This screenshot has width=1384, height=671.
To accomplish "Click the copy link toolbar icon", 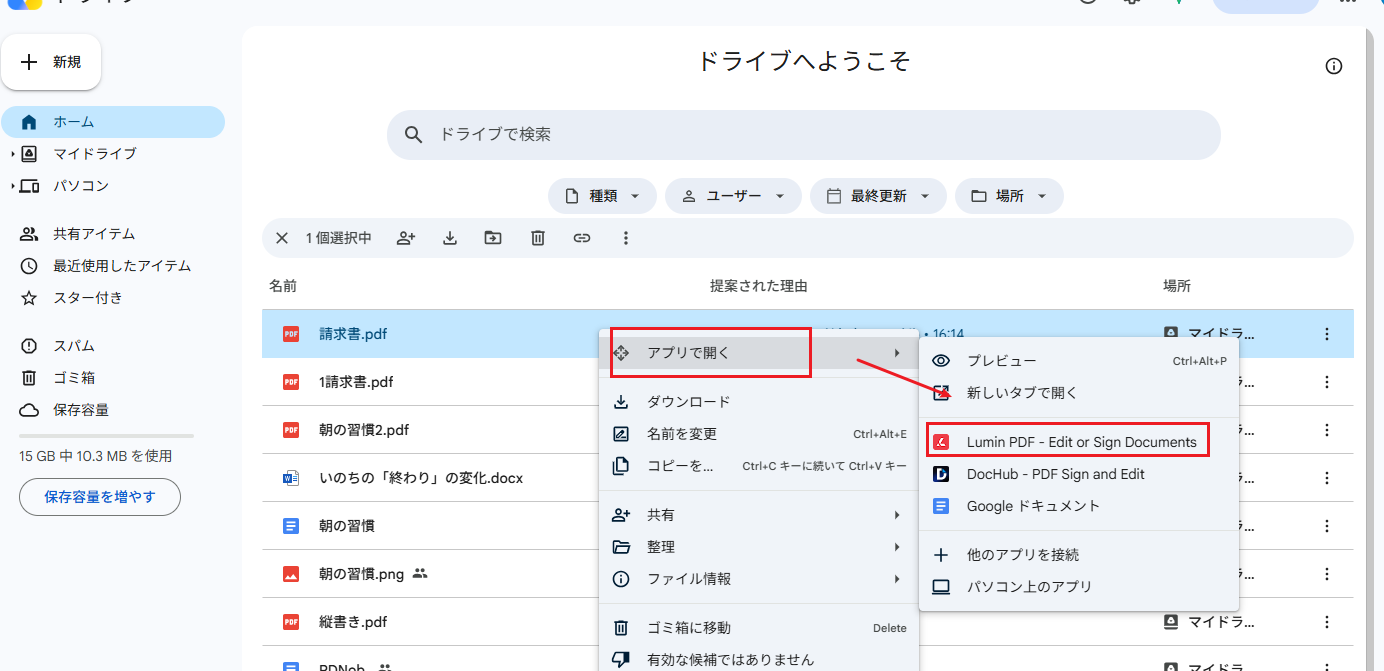I will (581, 238).
